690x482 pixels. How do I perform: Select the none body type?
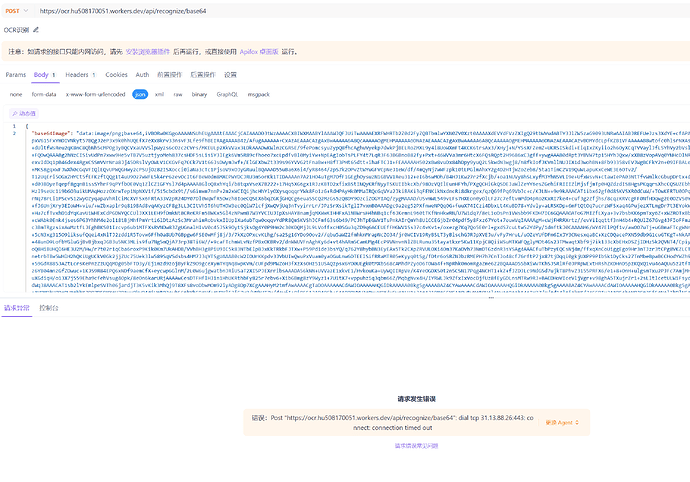[x=16, y=94]
